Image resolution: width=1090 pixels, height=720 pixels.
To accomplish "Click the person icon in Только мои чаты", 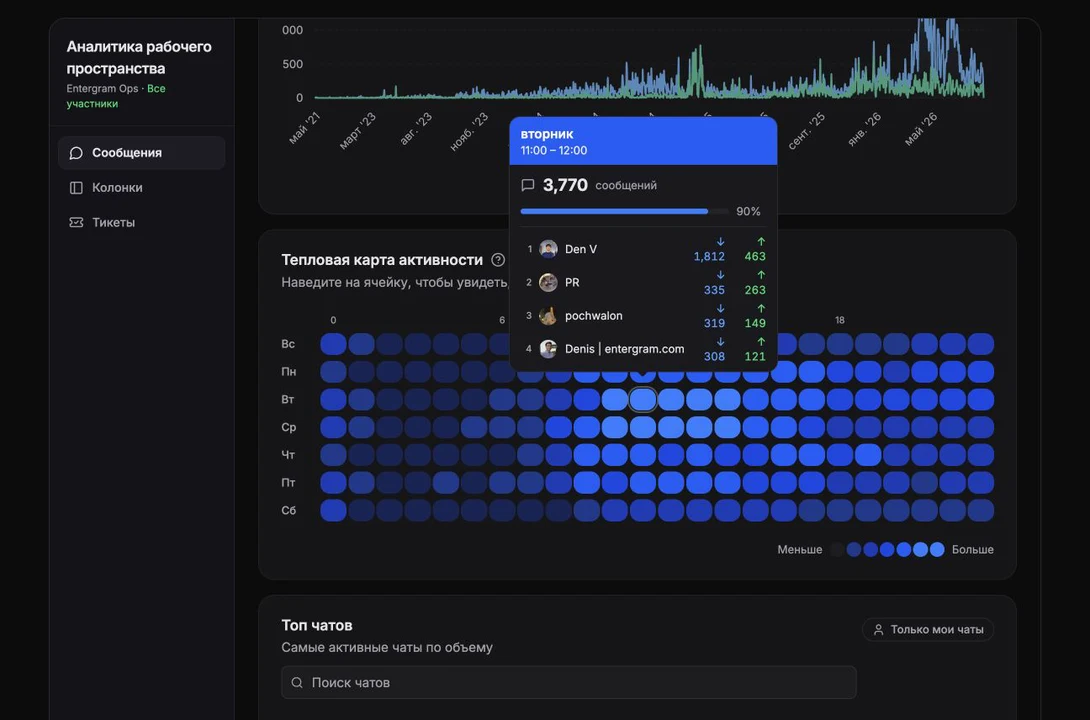I will (879, 630).
